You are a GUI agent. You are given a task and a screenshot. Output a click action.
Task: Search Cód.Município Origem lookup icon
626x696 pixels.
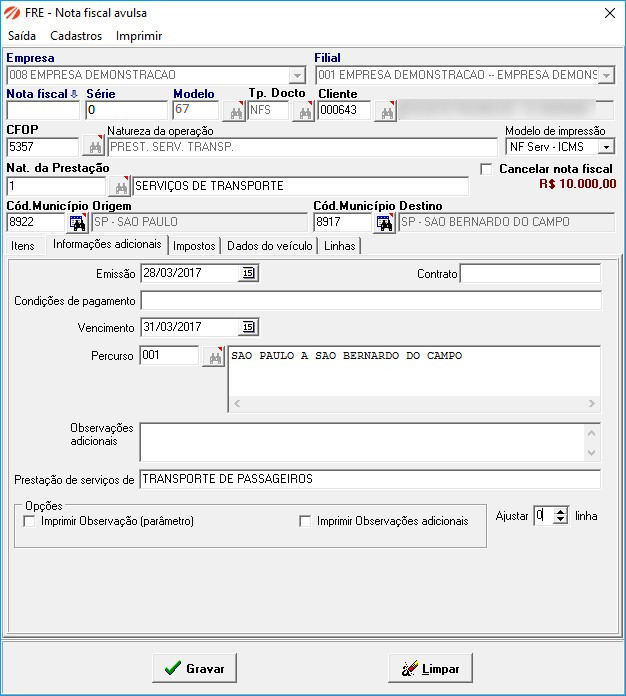(77, 222)
